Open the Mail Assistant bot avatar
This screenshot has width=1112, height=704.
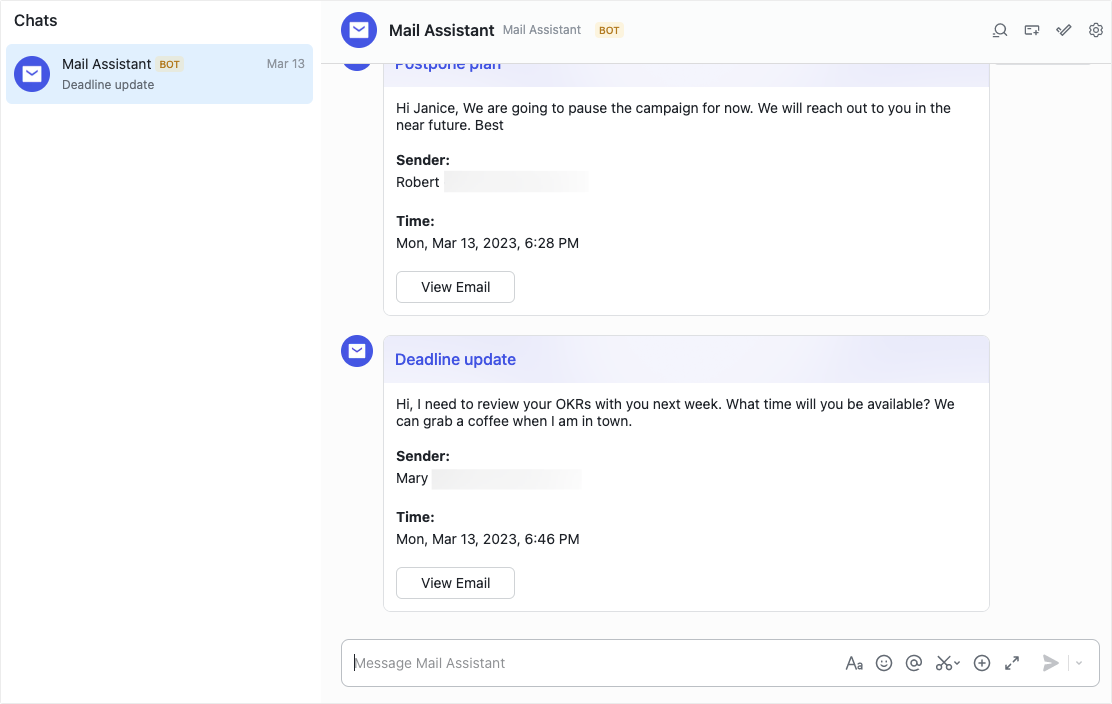[x=358, y=30]
